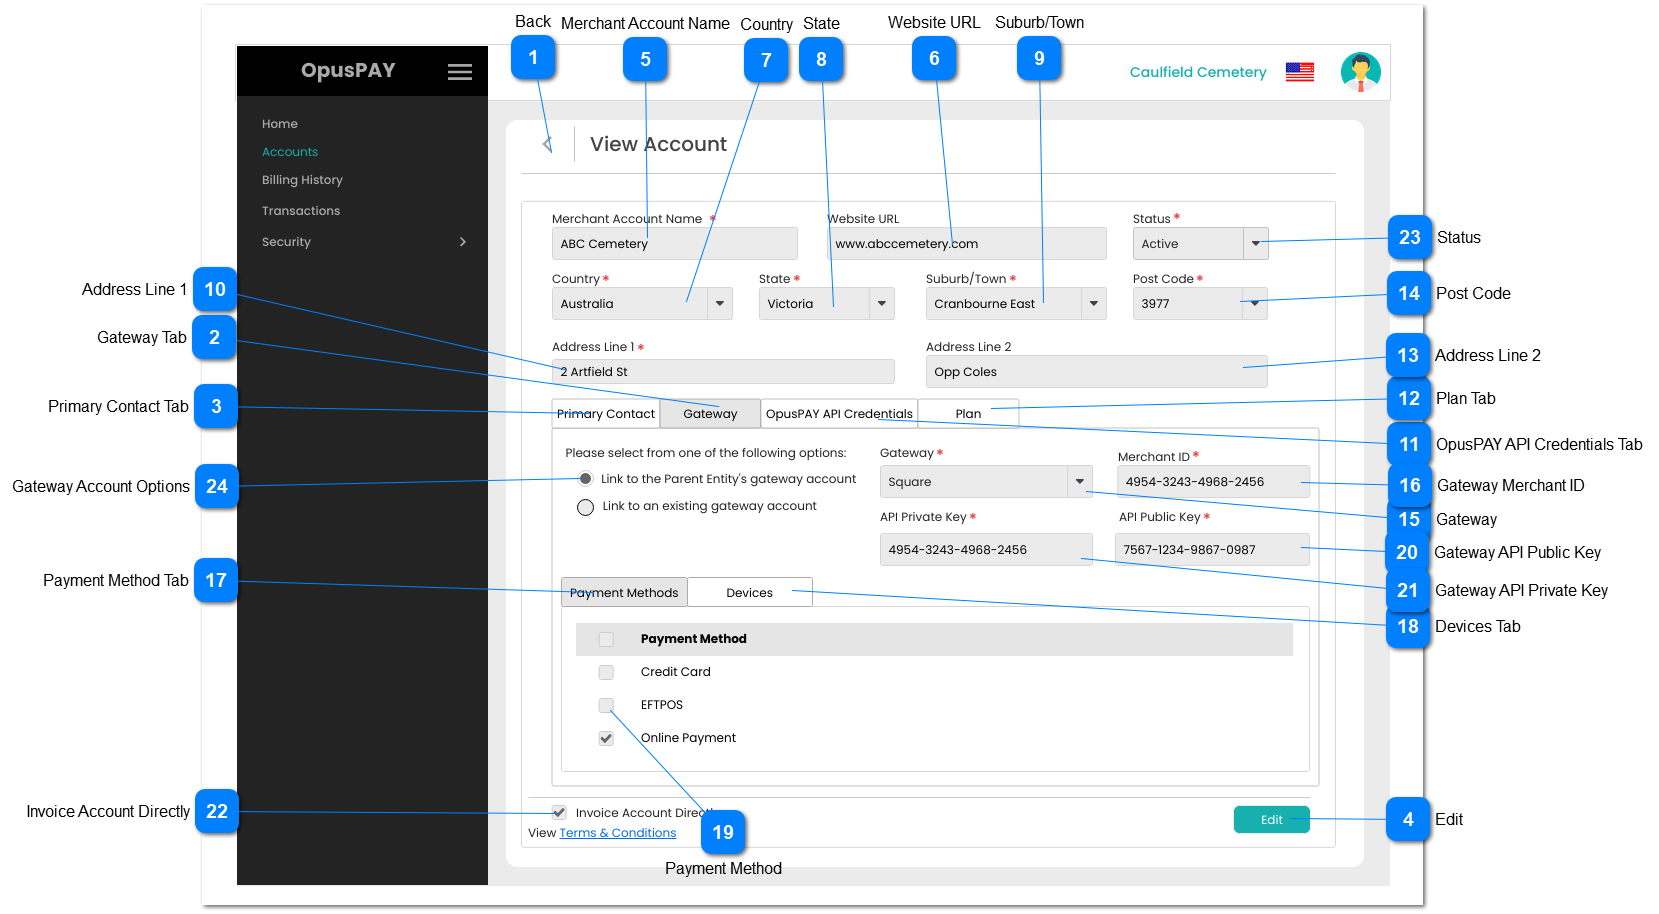
Task: Check the Credit Card payment method checkbox
Action: pyautogui.click(x=606, y=673)
